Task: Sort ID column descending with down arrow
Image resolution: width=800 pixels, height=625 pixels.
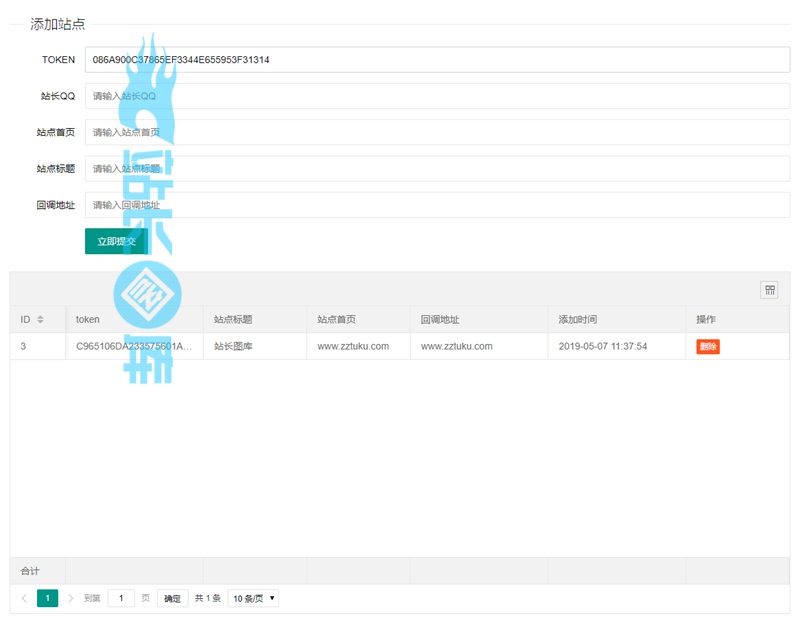Action: 40,323
